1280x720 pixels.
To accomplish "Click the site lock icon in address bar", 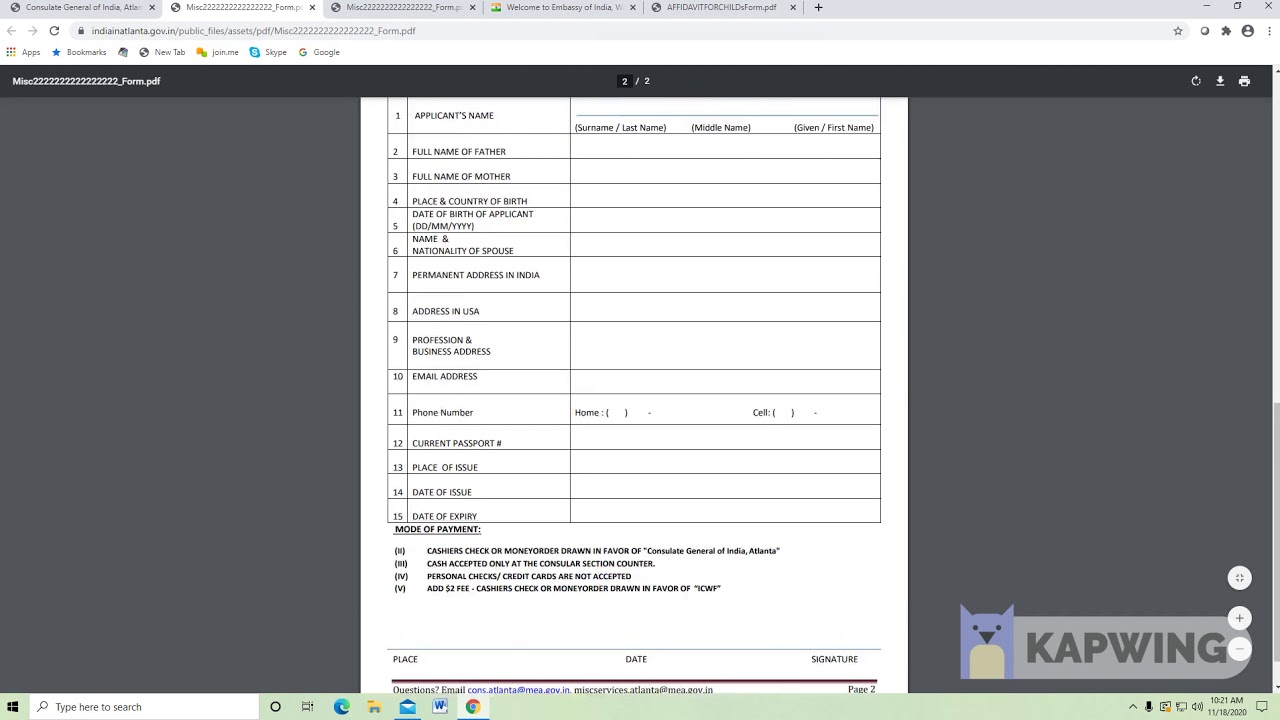I will 80,31.
